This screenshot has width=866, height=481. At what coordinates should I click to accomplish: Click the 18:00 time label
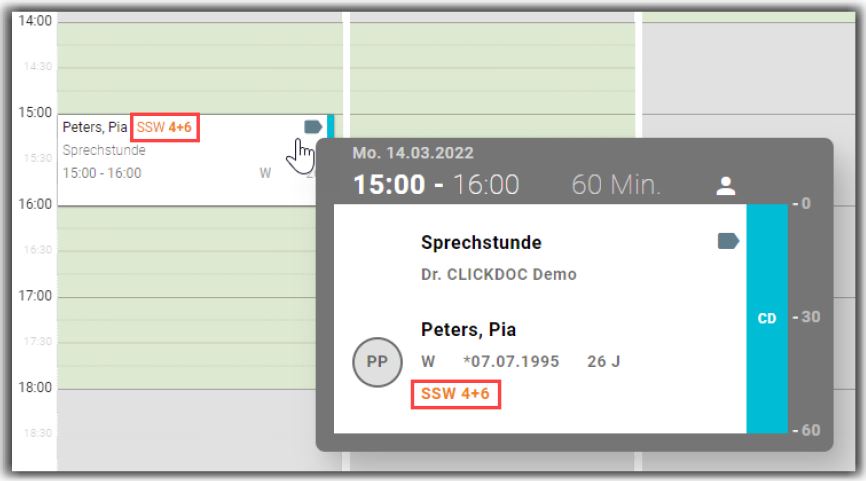pos(36,388)
